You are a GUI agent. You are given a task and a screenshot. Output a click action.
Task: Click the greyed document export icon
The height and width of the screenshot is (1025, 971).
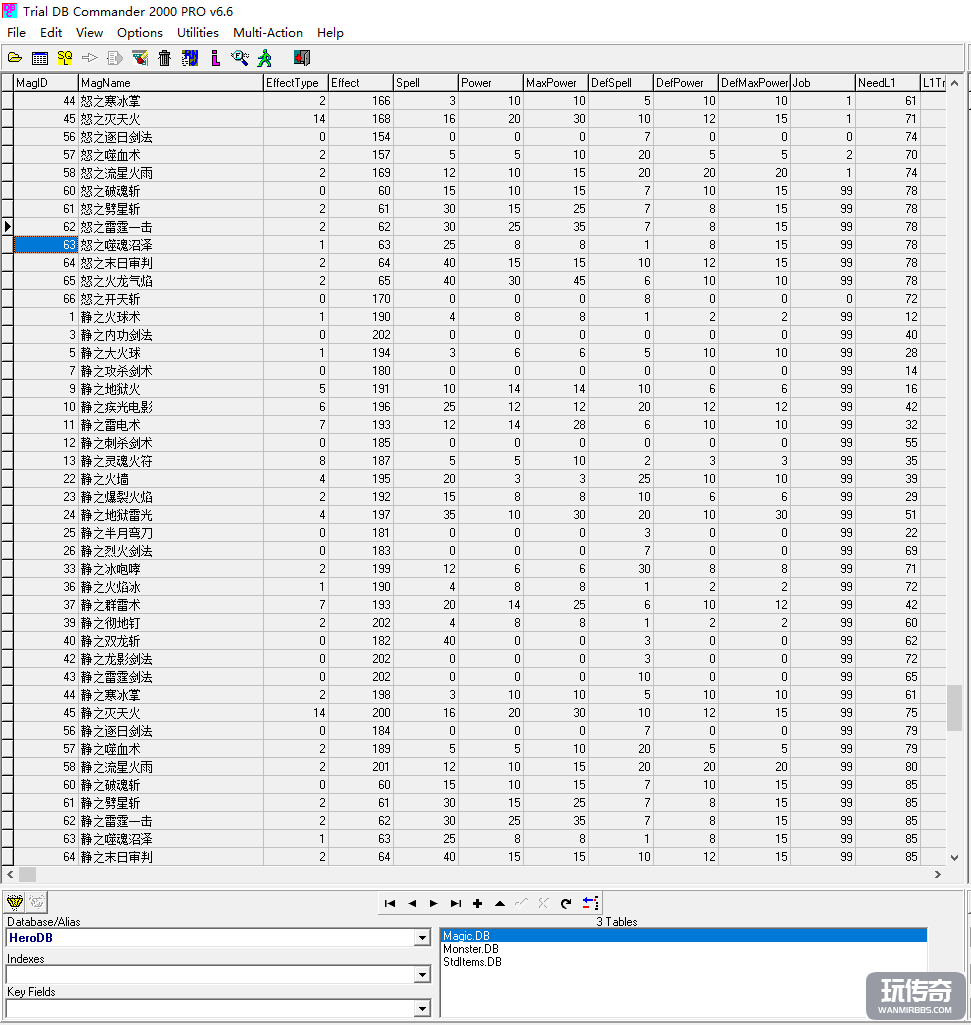[x=114, y=58]
